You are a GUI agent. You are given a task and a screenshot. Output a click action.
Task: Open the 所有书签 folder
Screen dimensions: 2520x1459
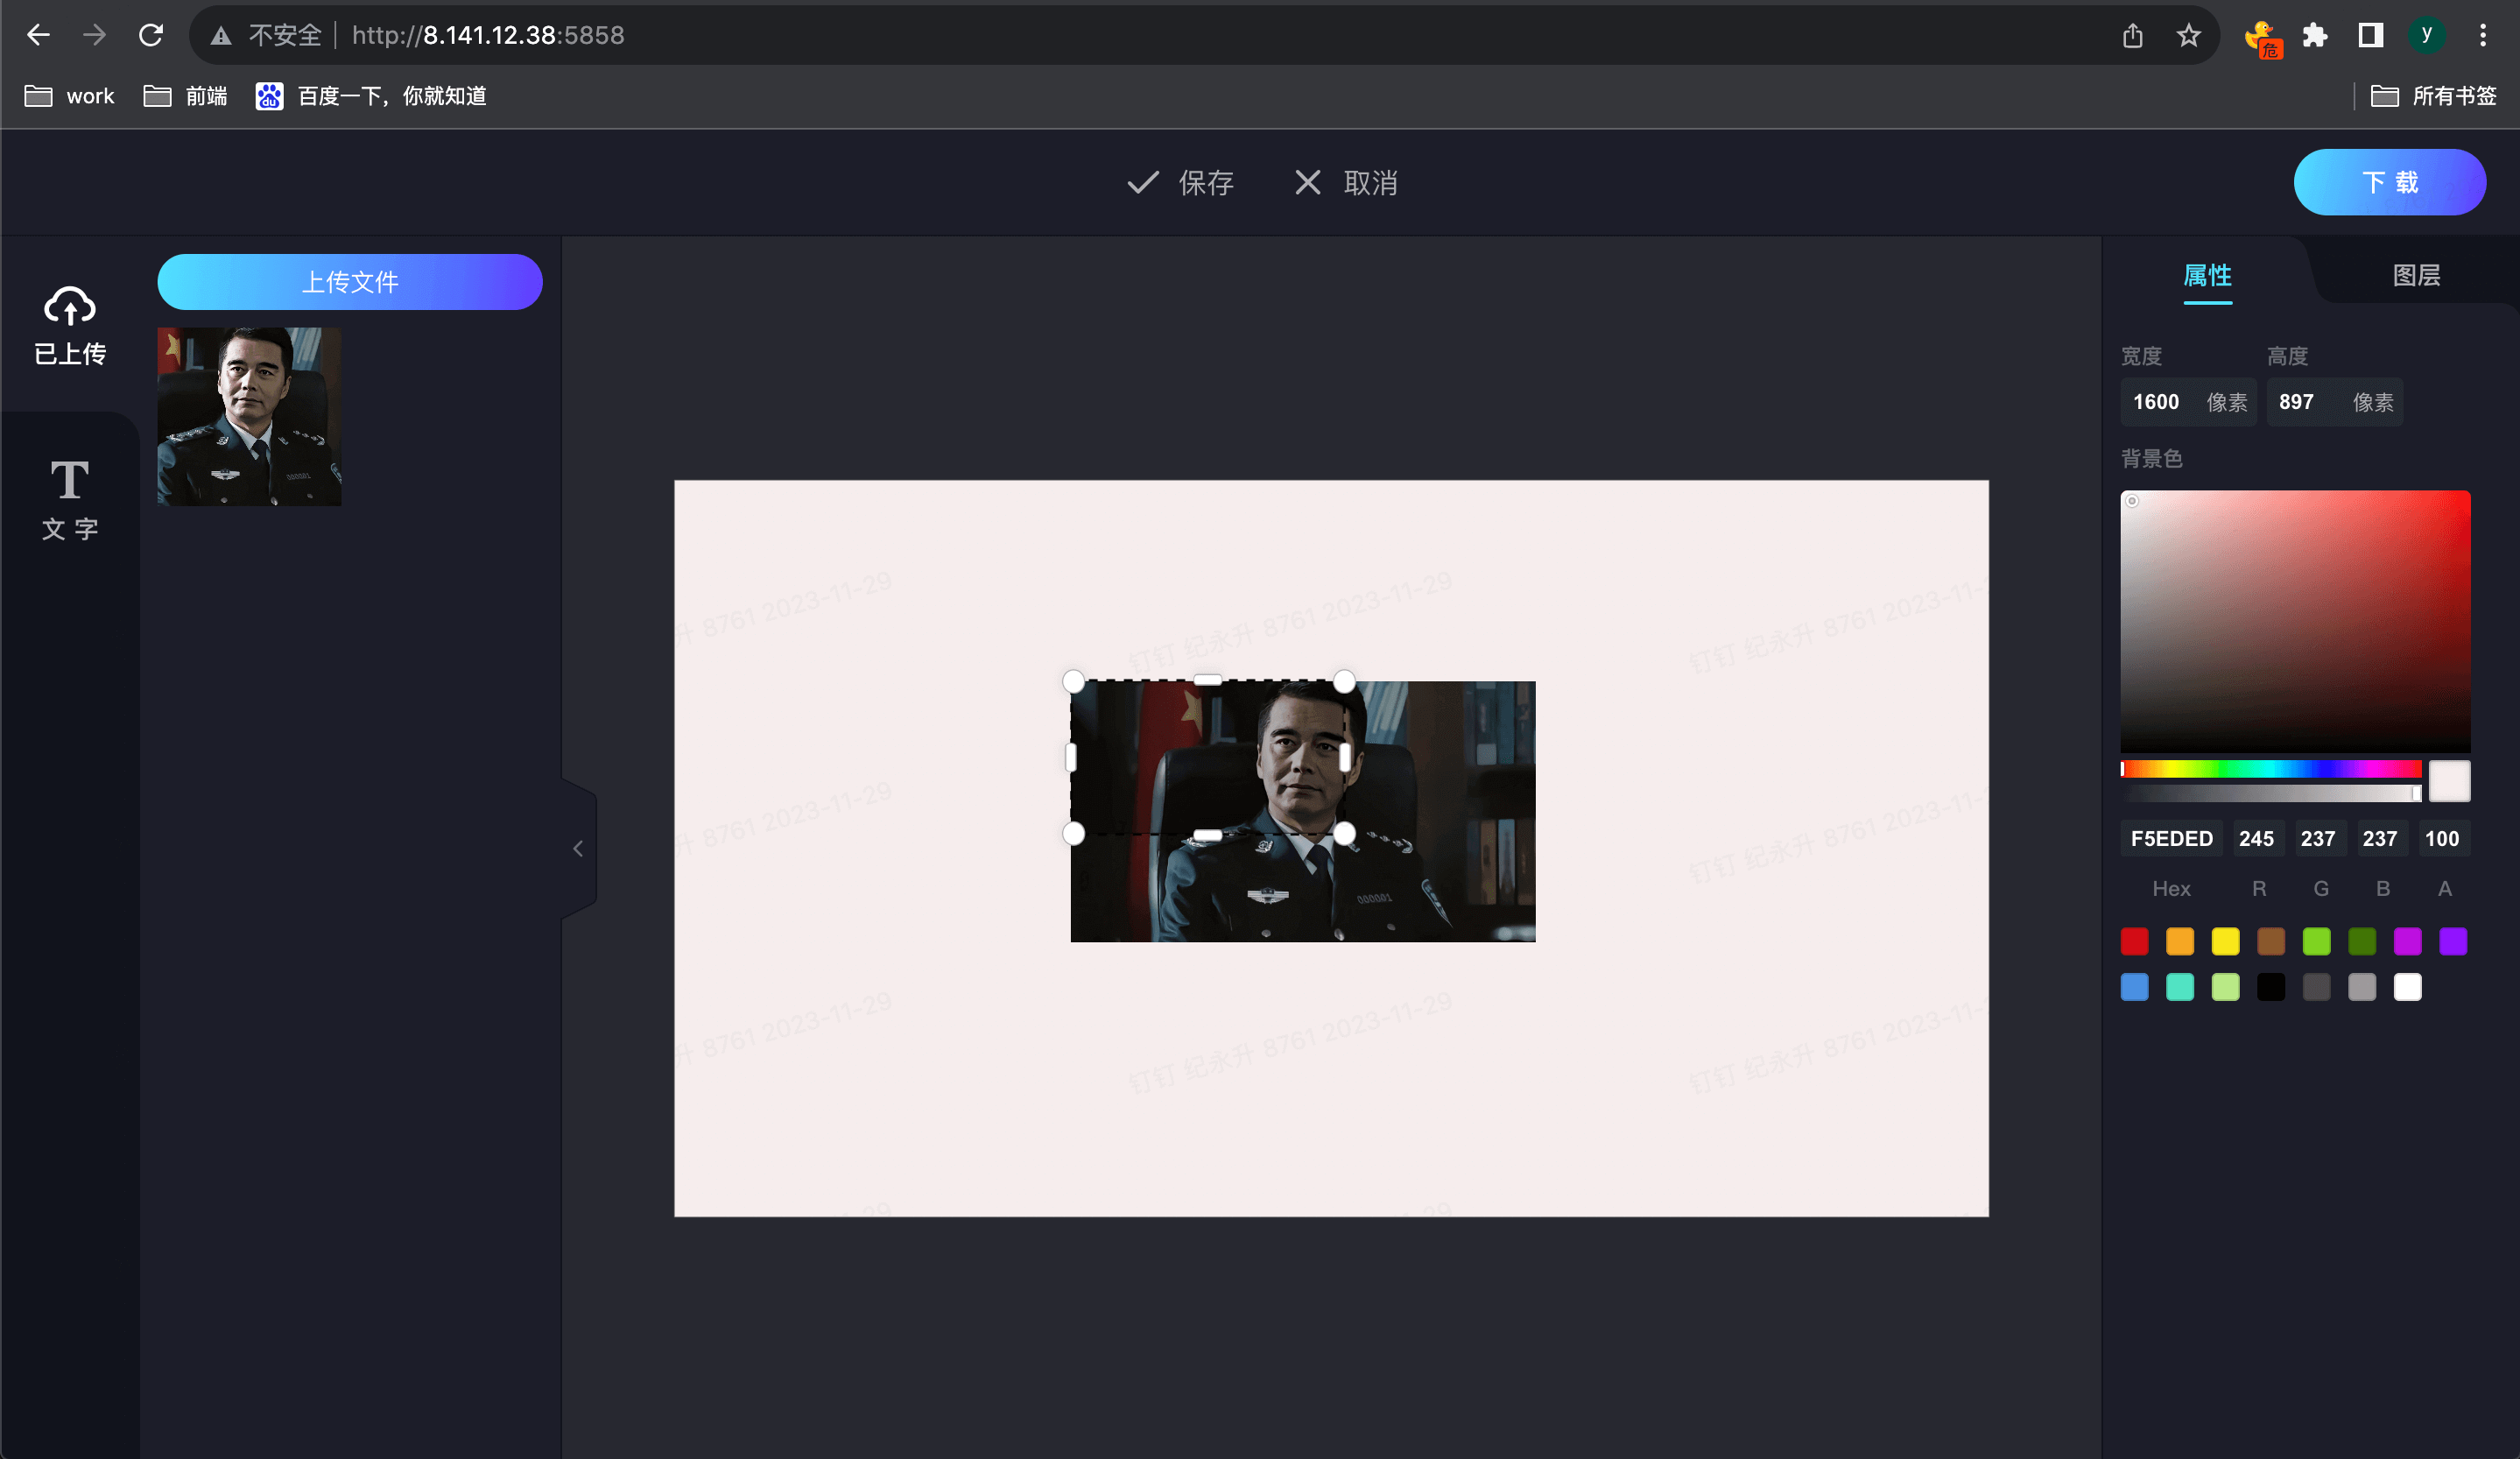click(x=2434, y=96)
